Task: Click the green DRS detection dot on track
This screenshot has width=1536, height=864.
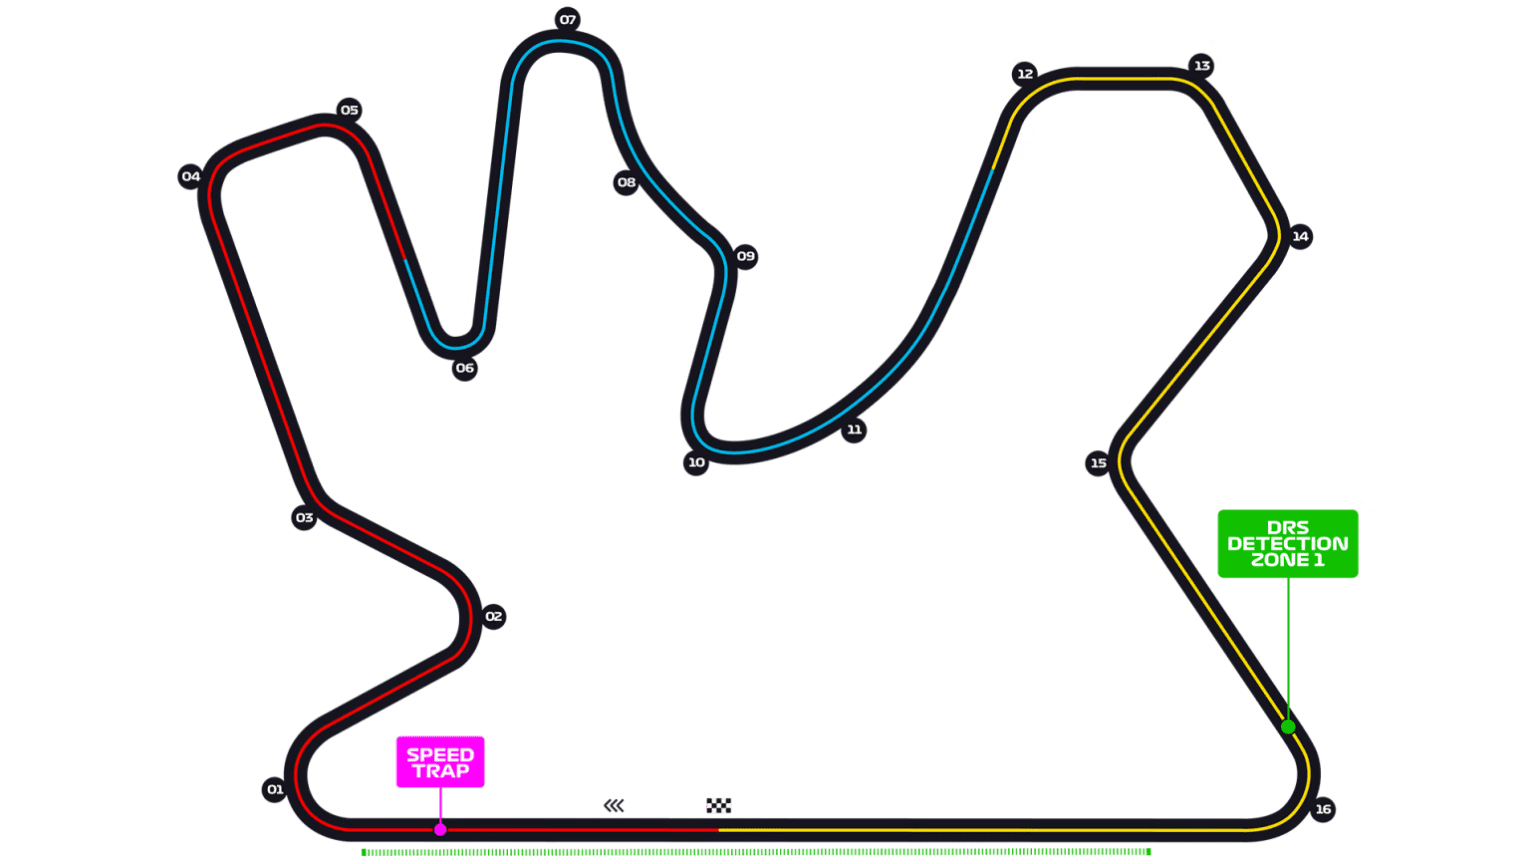Action: (1288, 727)
